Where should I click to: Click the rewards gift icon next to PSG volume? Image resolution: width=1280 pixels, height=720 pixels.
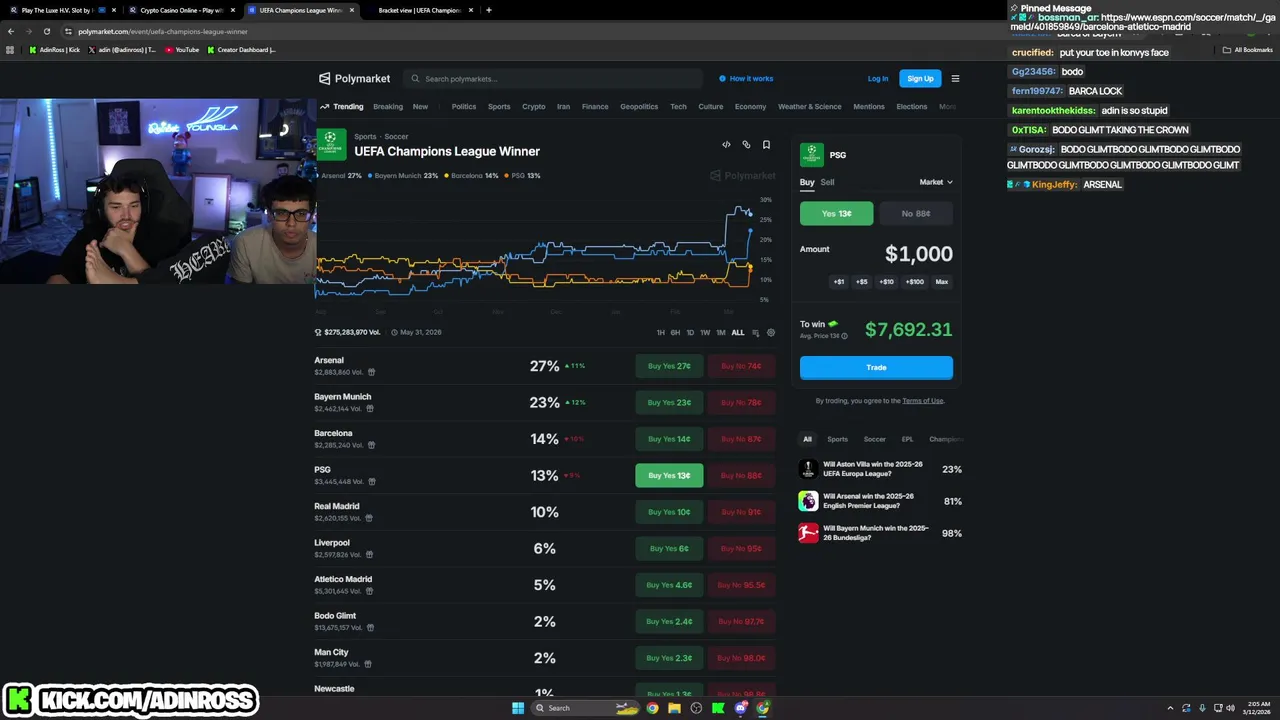click(371, 482)
